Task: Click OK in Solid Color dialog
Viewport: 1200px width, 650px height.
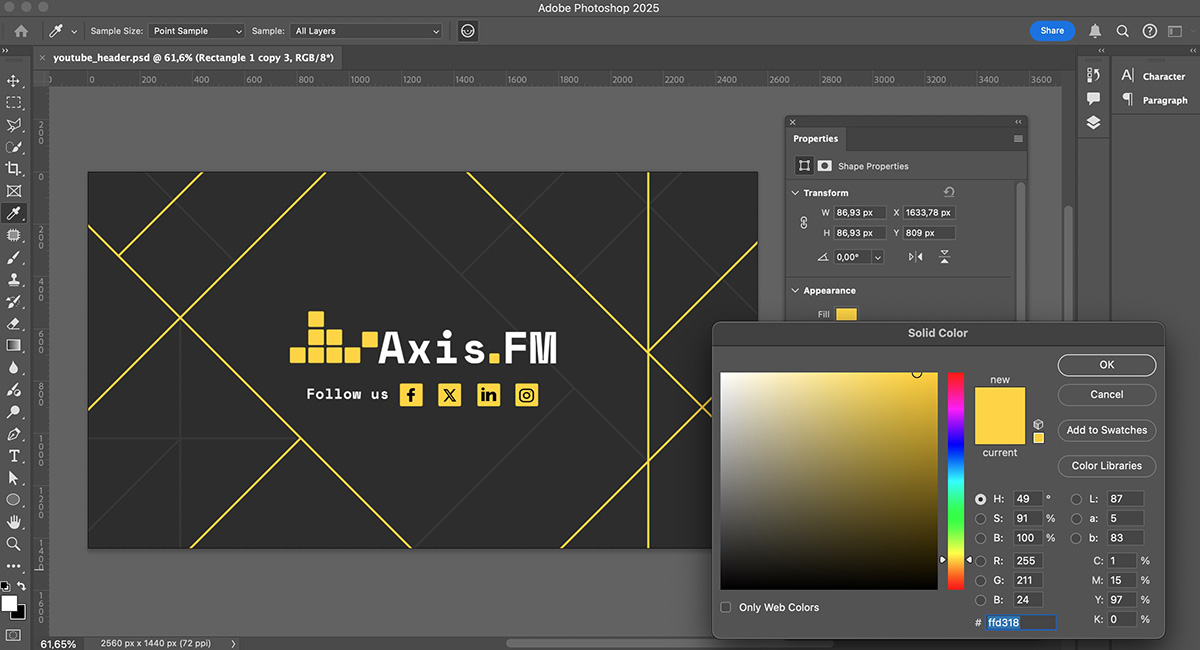Action: (x=1106, y=365)
